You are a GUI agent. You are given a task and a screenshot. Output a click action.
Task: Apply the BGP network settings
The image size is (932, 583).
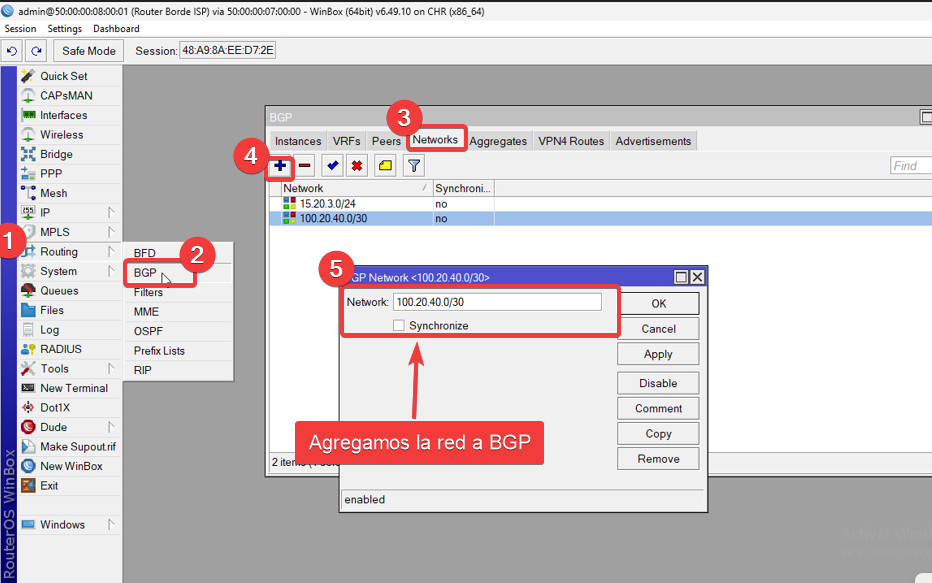tap(657, 353)
